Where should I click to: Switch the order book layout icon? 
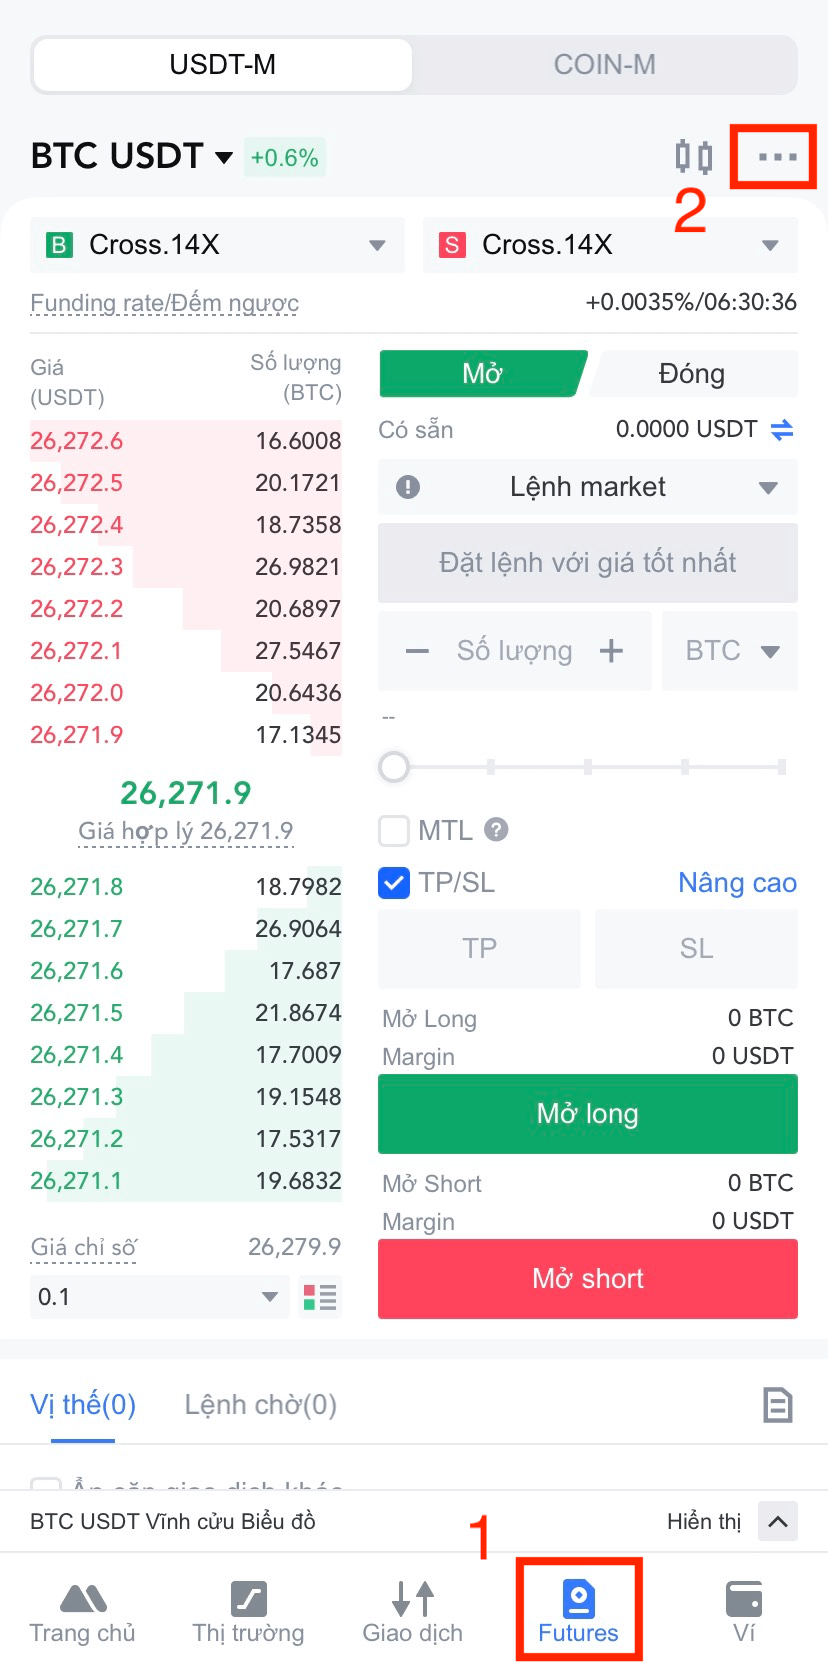[320, 1297]
